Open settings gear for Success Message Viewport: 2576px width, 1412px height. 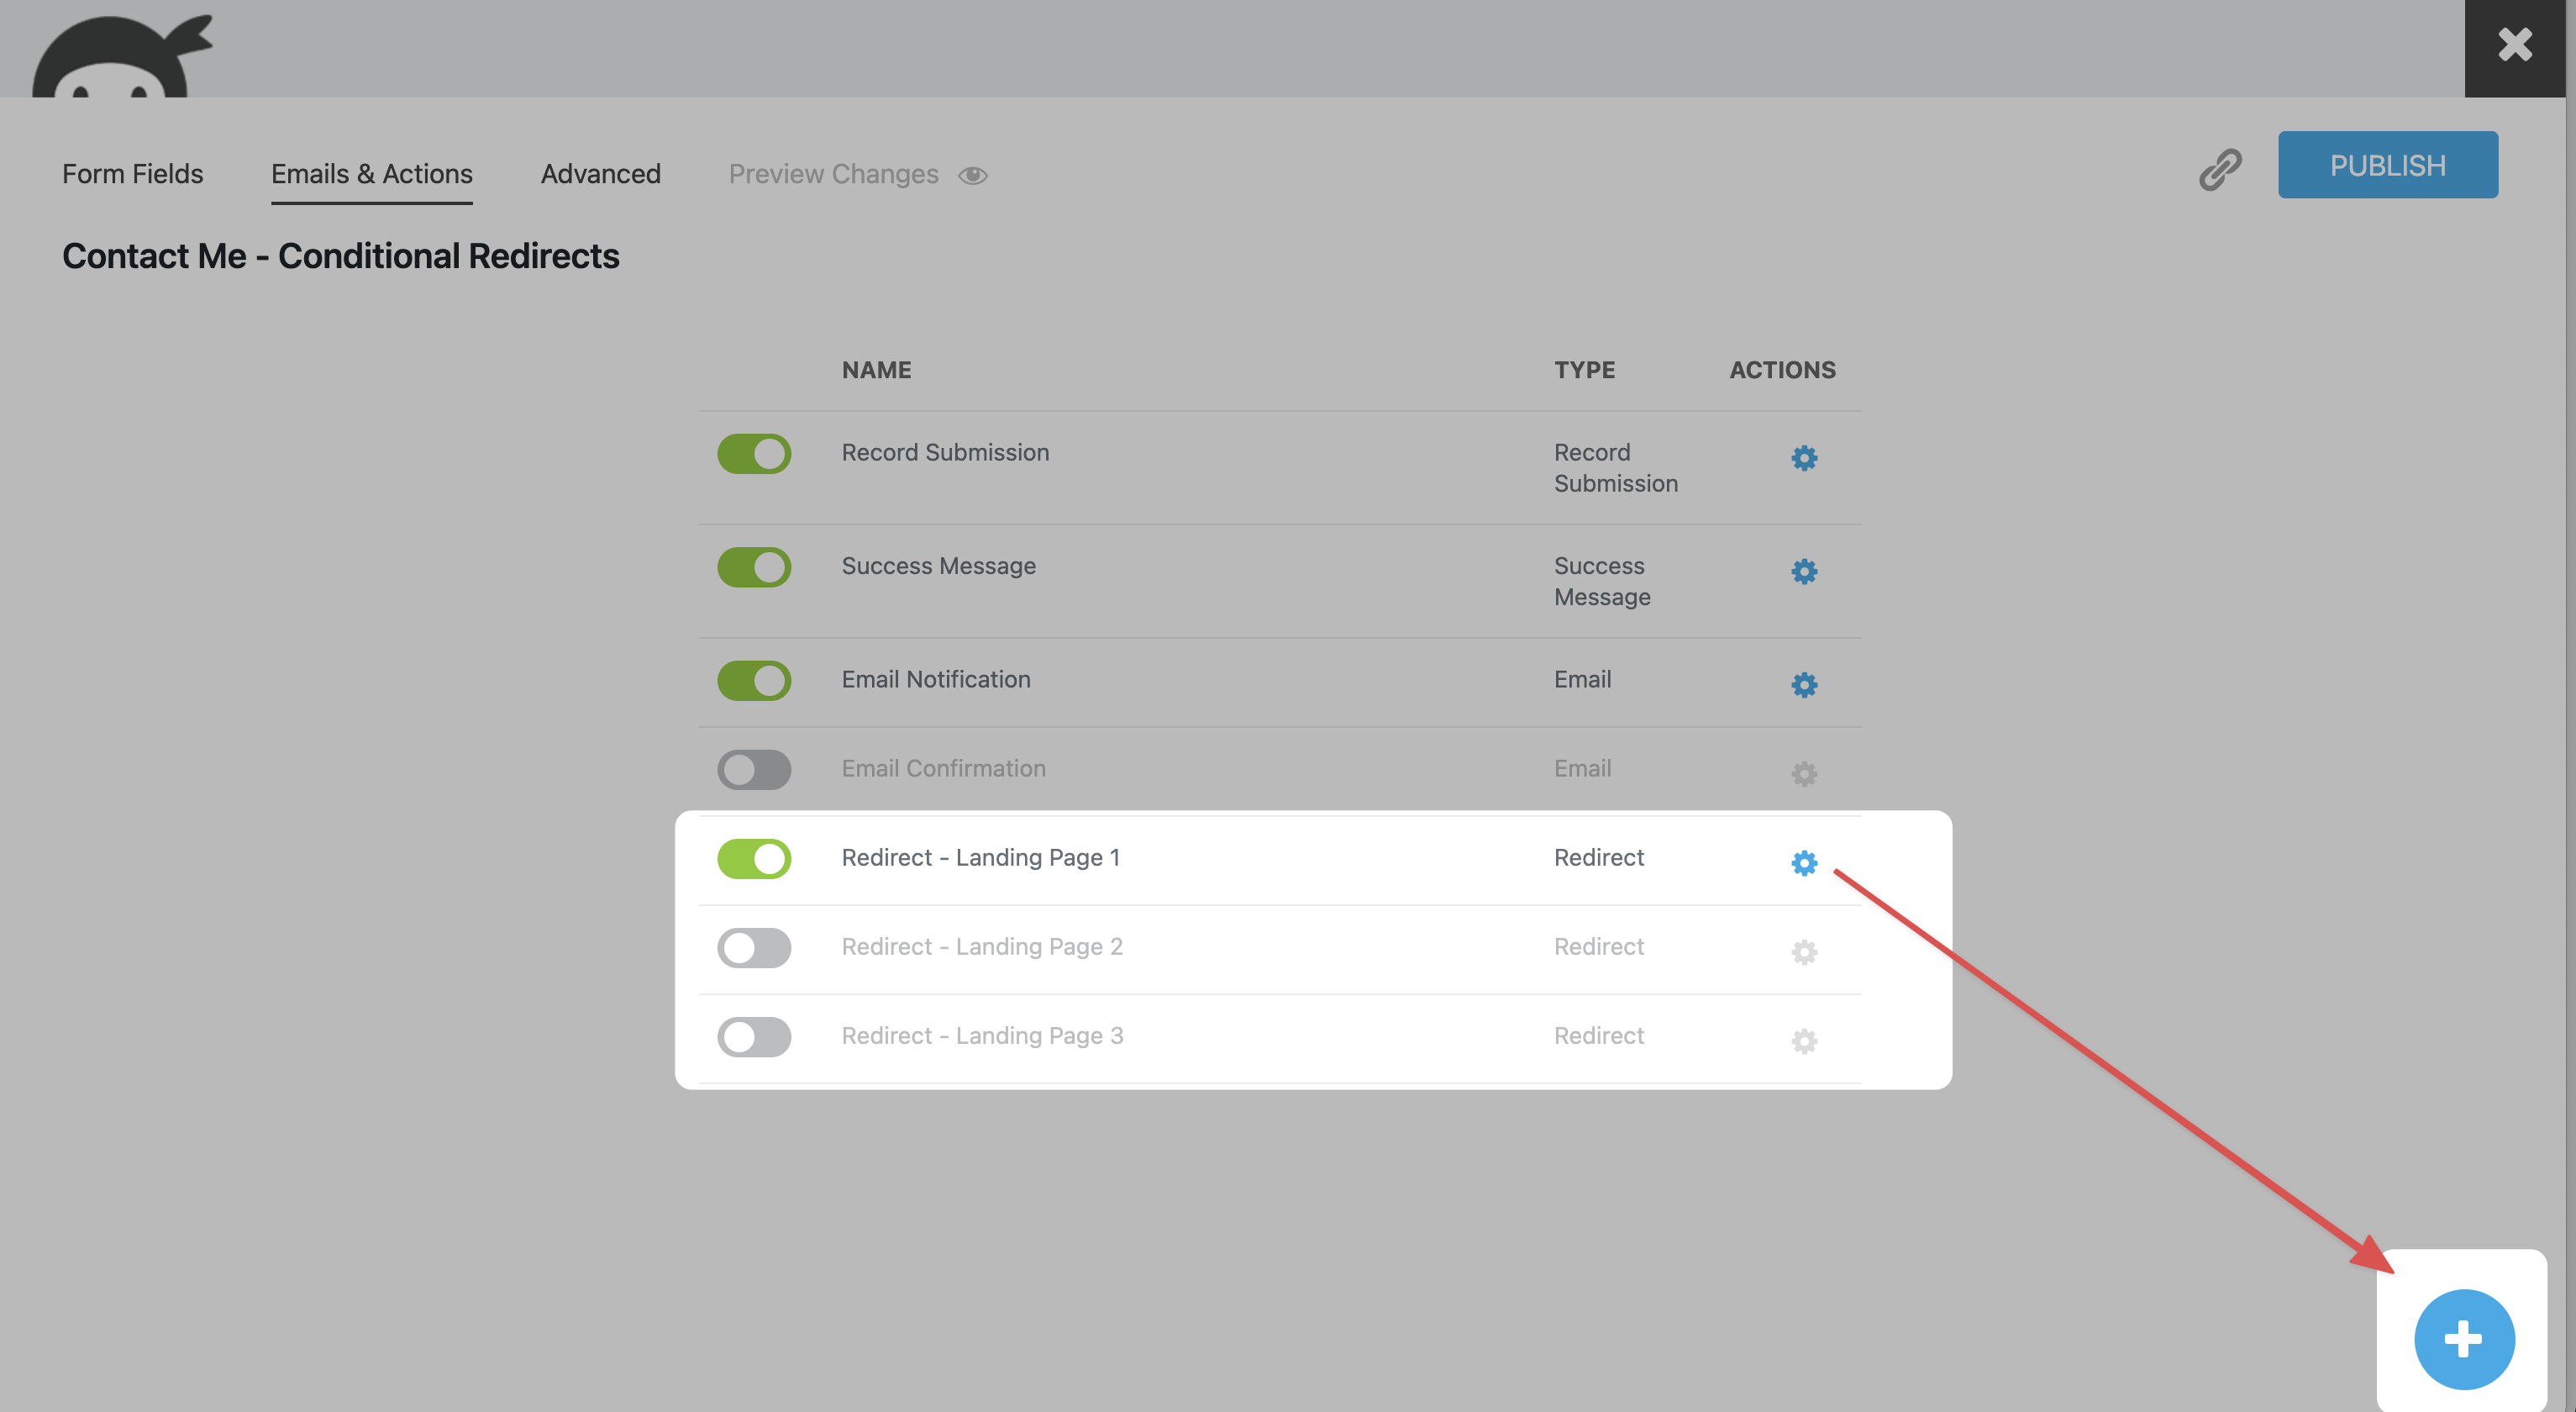(1803, 571)
